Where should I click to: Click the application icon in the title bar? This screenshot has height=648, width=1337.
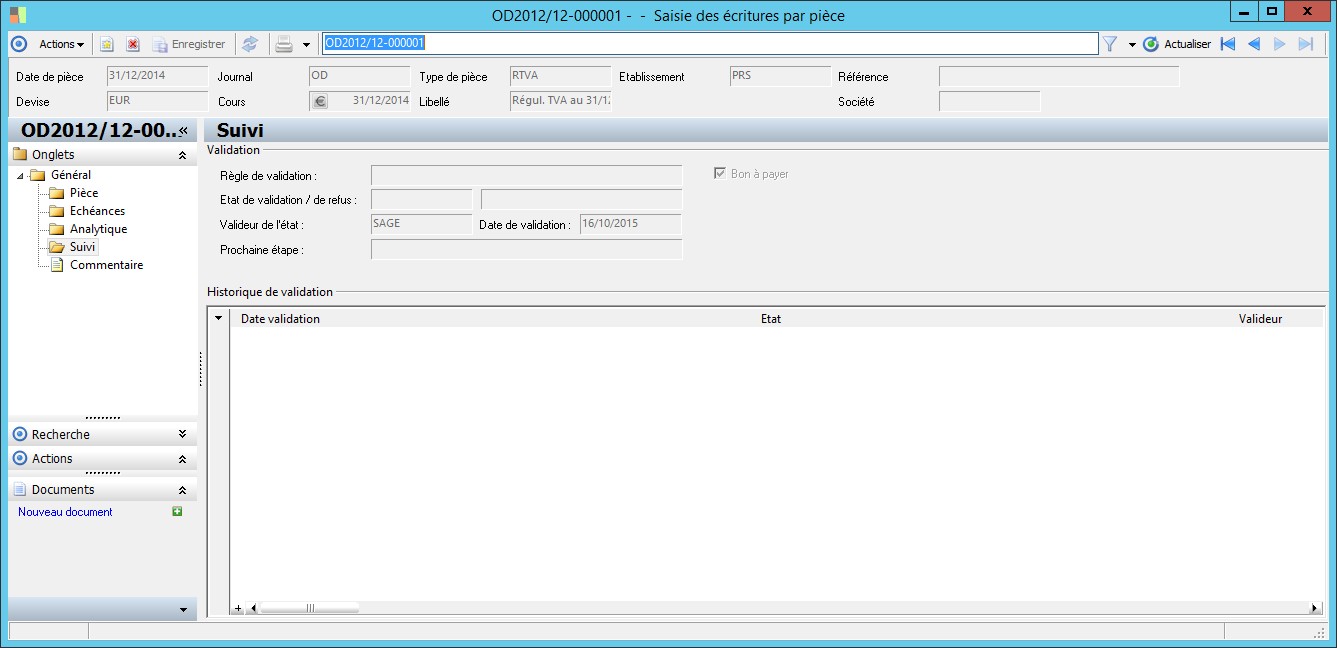(x=18, y=15)
